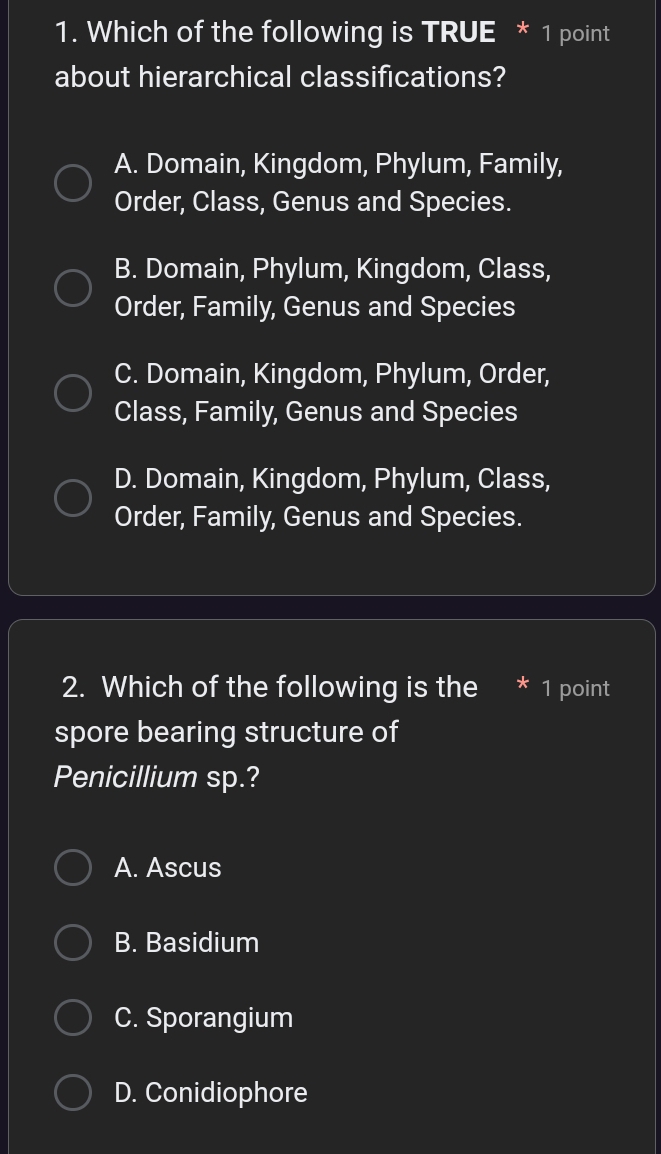Click the '1 point' label on question 2
The height and width of the screenshot is (1154, 661).
pyautogui.click(x=575, y=688)
